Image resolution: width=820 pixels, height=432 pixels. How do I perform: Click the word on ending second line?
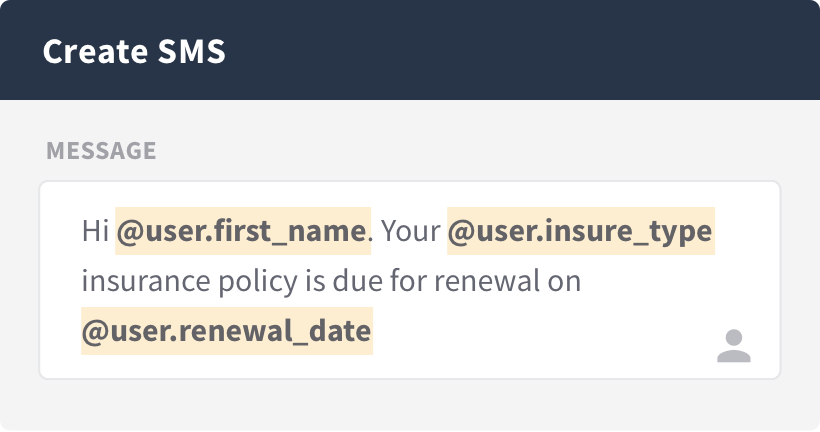tap(564, 281)
